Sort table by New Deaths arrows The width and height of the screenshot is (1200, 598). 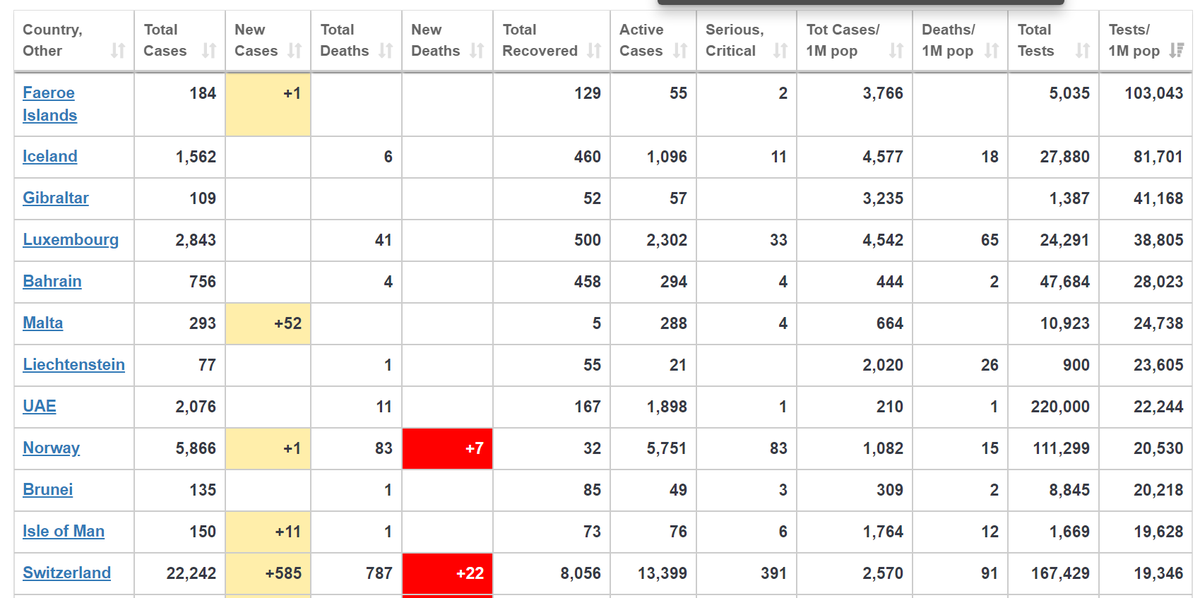click(x=477, y=51)
